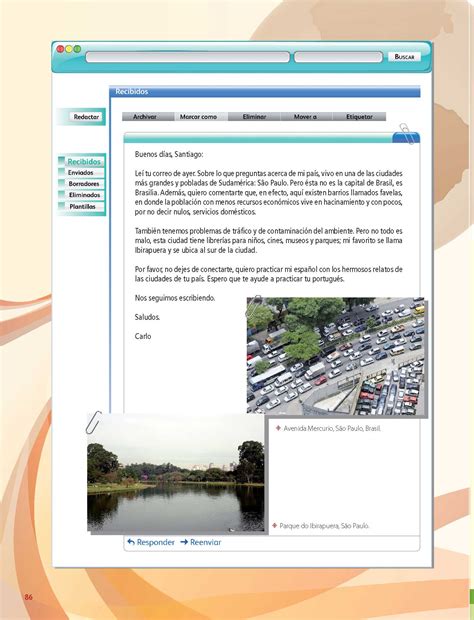Viewport: 474px width, 620px height.
Task: Click the Recibidos header bar title
Action: pyautogui.click(x=132, y=92)
